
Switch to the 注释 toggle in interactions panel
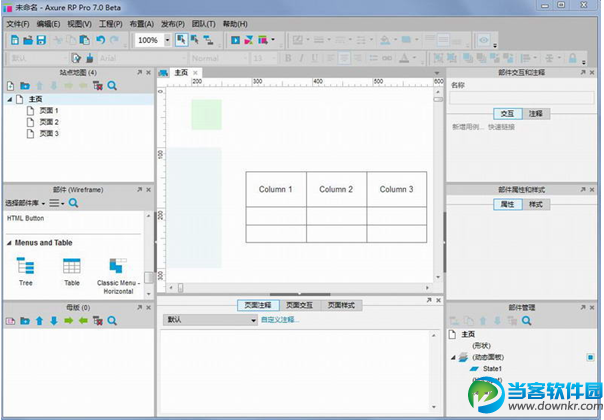[x=536, y=114]
